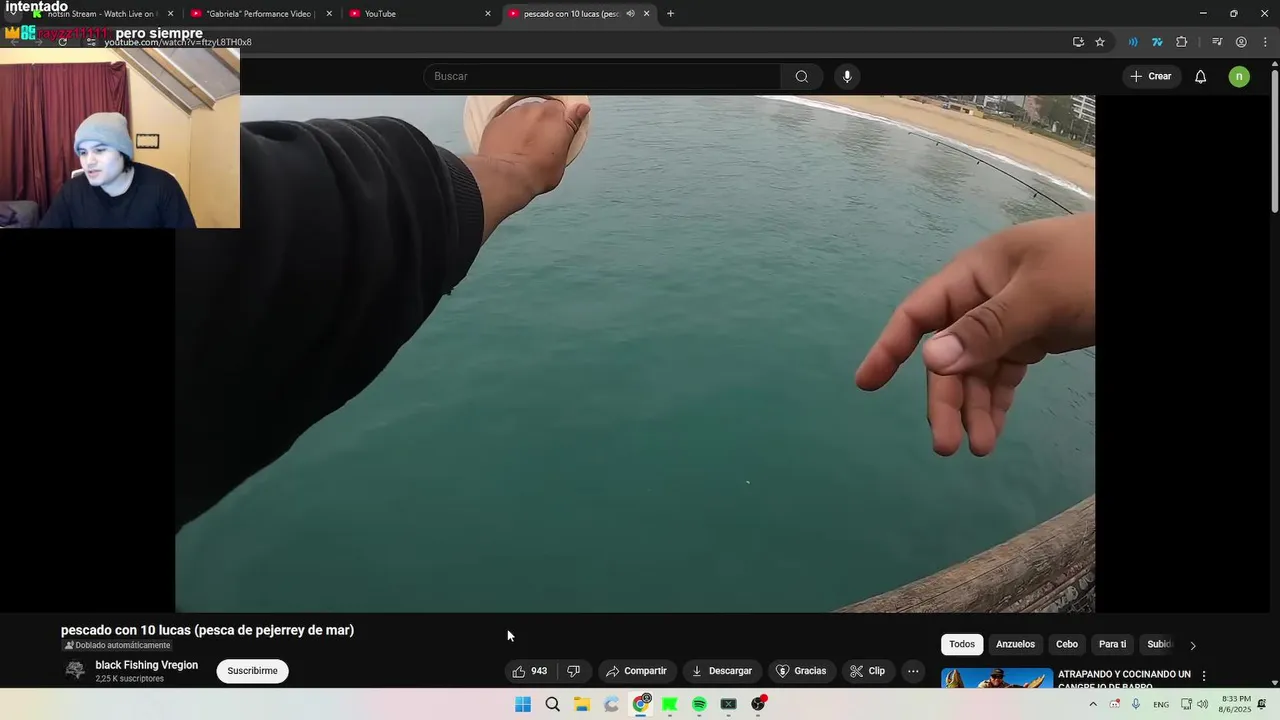Open black Fishing Vregion channel avatar

pos(75,671)
